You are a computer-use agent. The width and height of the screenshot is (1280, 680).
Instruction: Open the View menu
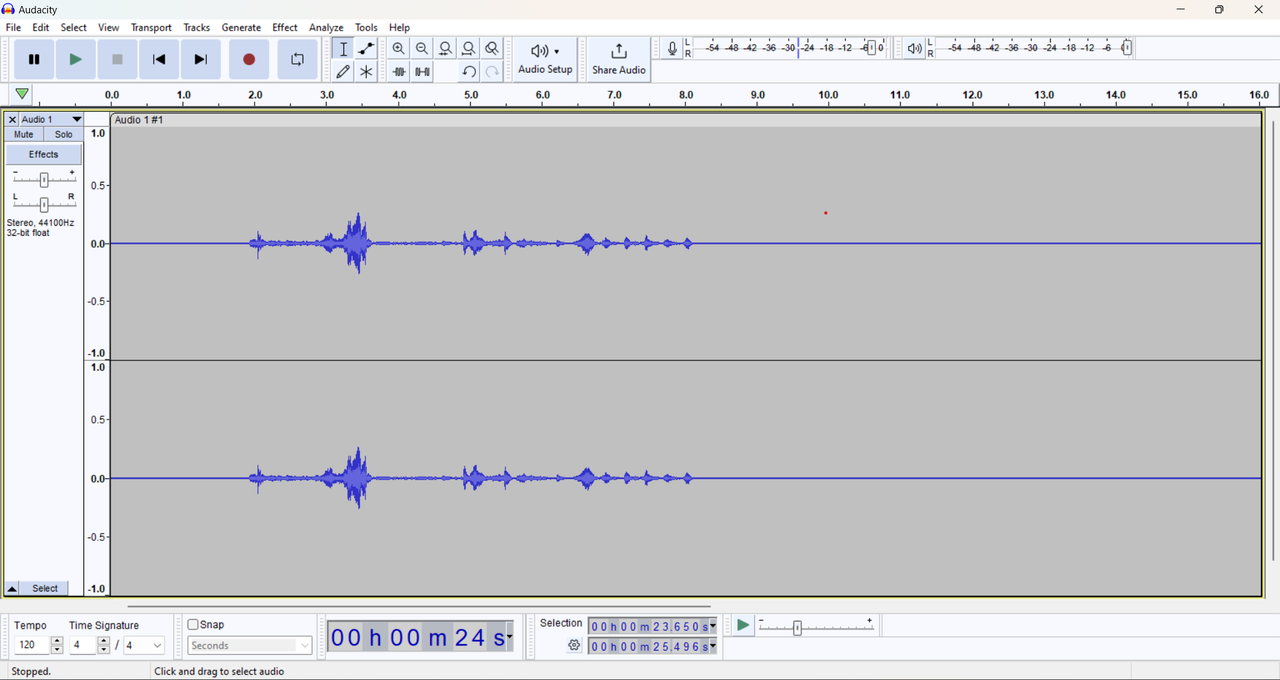click(109, 28)
